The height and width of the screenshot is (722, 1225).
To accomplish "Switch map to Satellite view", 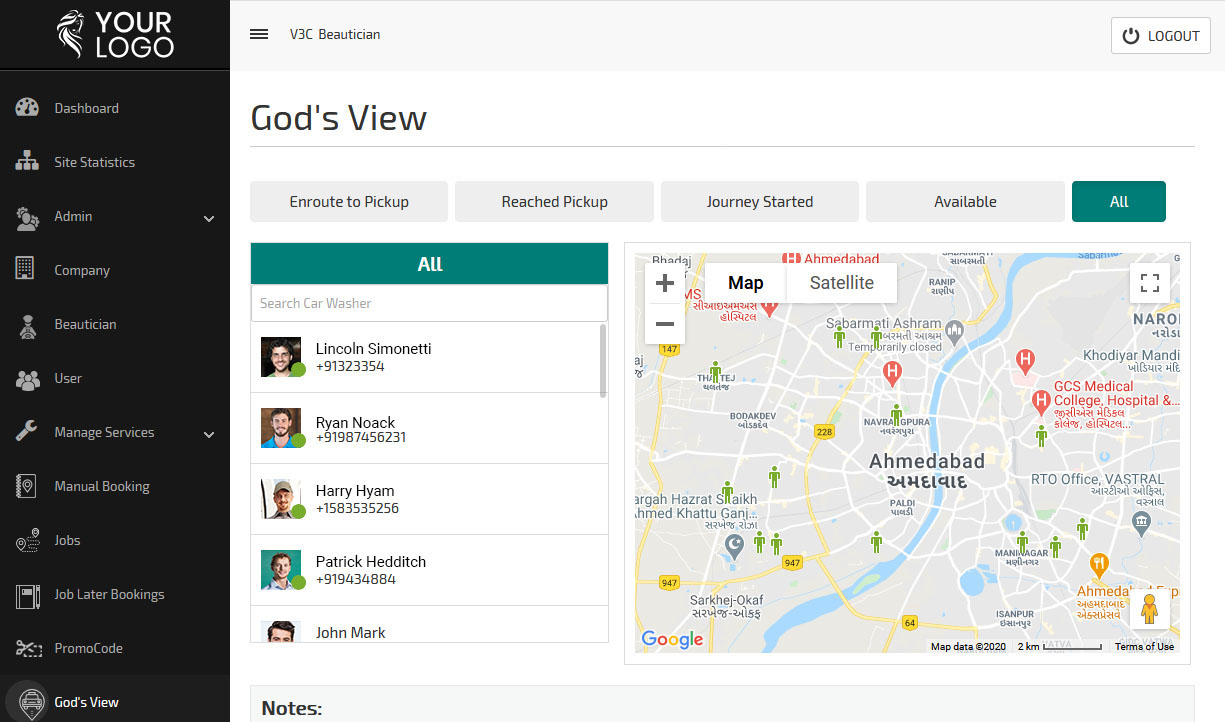I will click(842, 283).
